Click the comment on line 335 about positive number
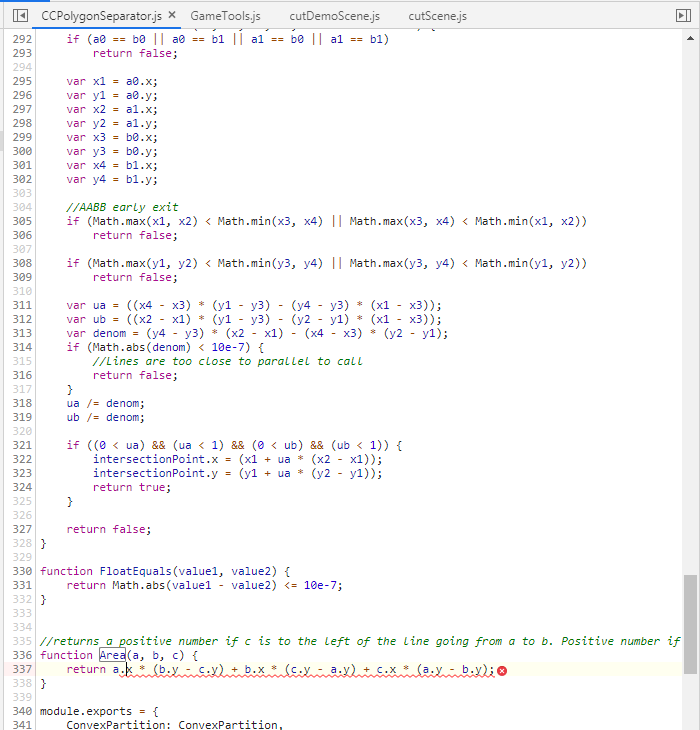This screenshot has width=700, height=730. (360, 641)
